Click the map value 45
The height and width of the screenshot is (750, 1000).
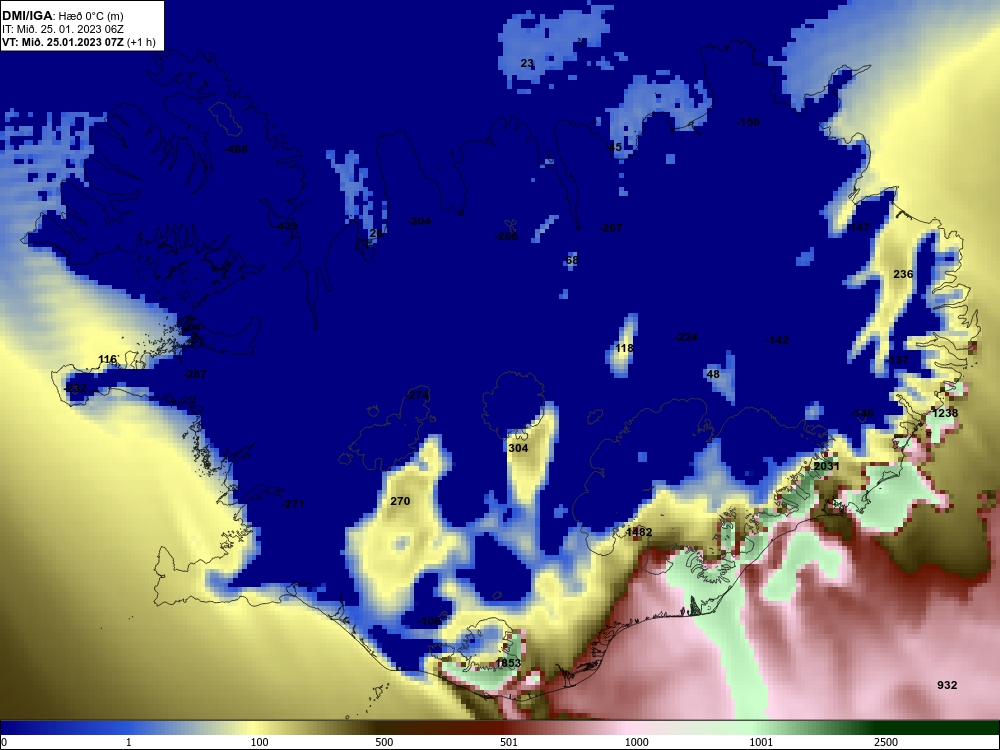615,147
